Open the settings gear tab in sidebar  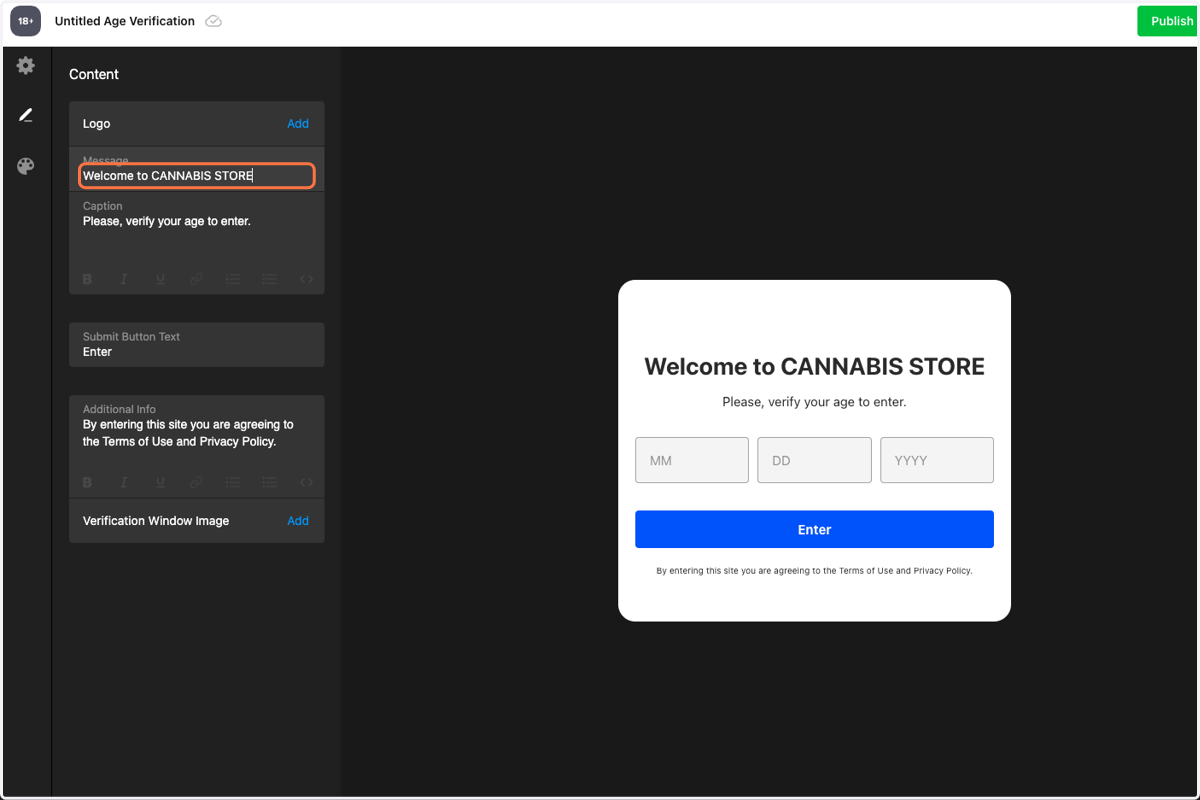click(26, 66)
